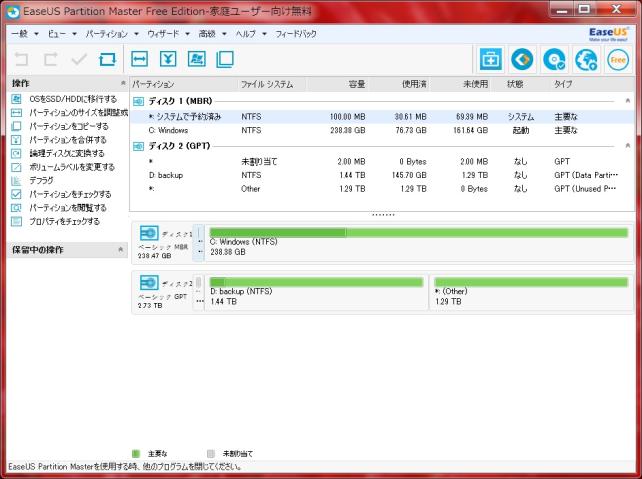The width and height of the screenshot is (642, 479).
Task: Click the orange Free badge icon
Action: [x=617, y=60]
